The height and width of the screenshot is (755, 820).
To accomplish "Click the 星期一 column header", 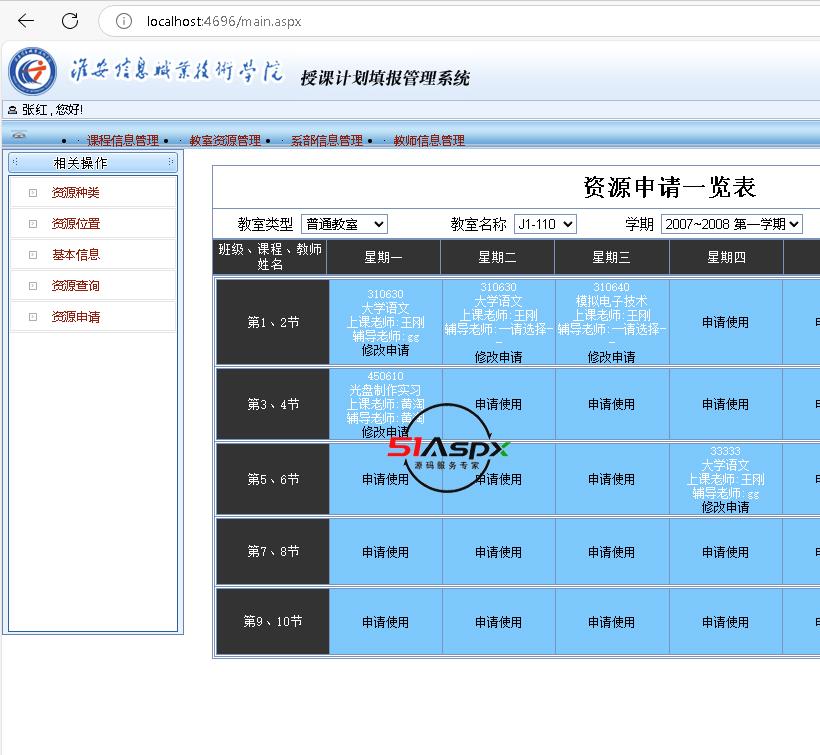I will 383,257.
